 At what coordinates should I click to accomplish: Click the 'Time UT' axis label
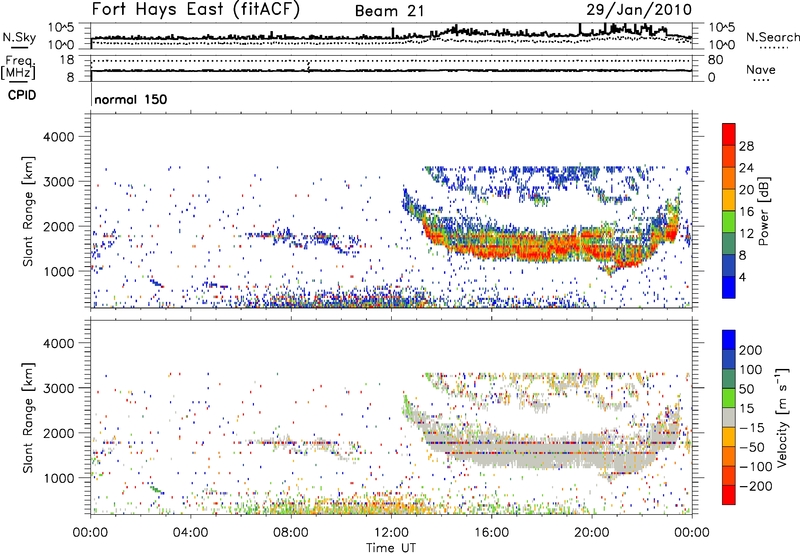click(391, 548)
